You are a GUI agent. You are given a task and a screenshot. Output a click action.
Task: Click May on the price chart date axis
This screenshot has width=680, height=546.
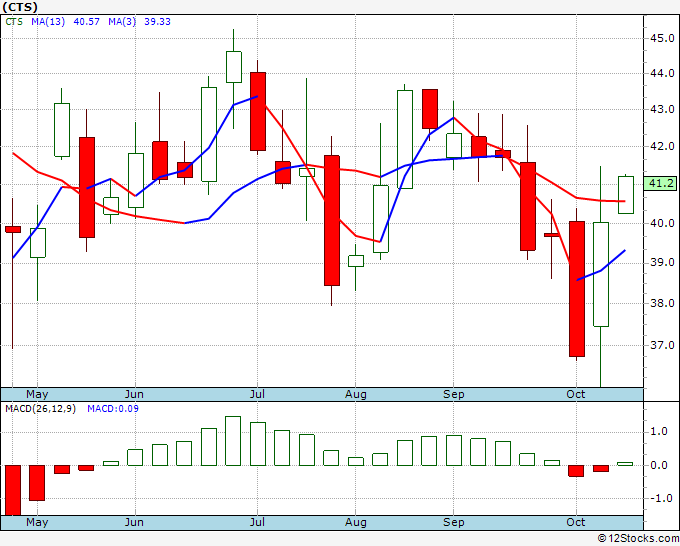37,394
